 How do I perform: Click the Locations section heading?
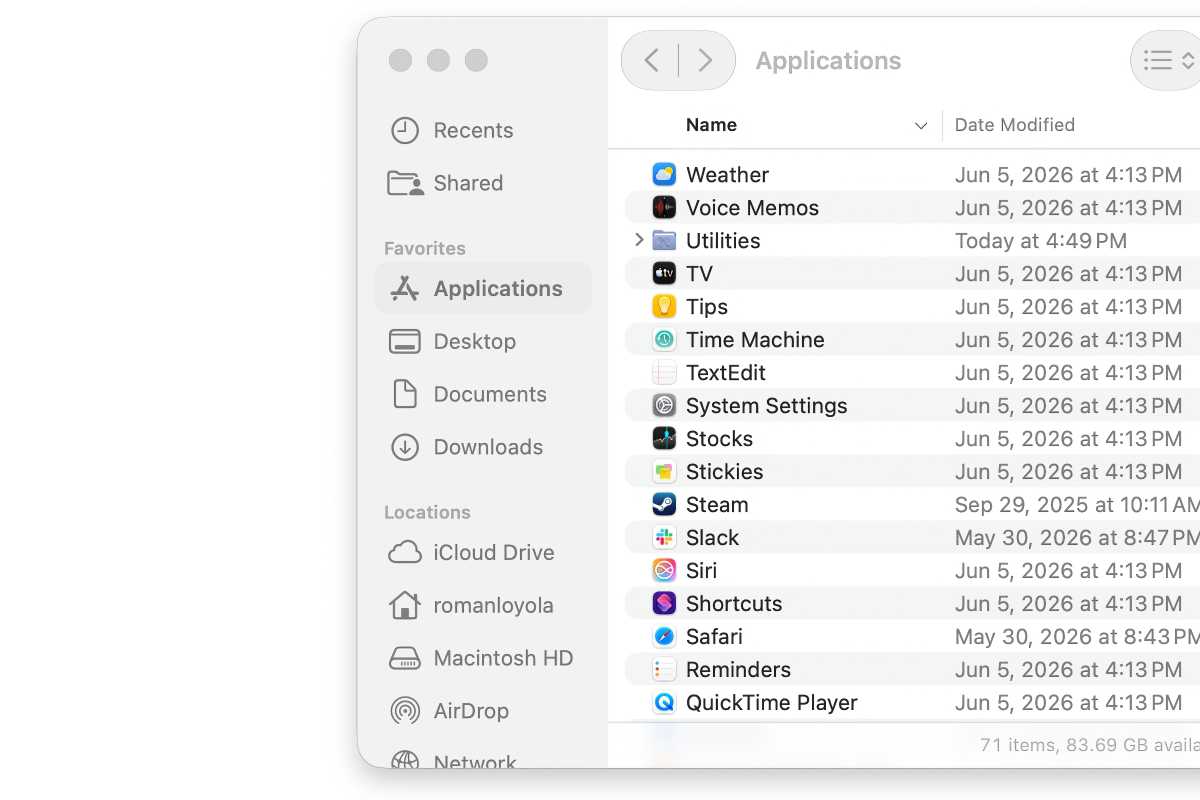[427, 513]
